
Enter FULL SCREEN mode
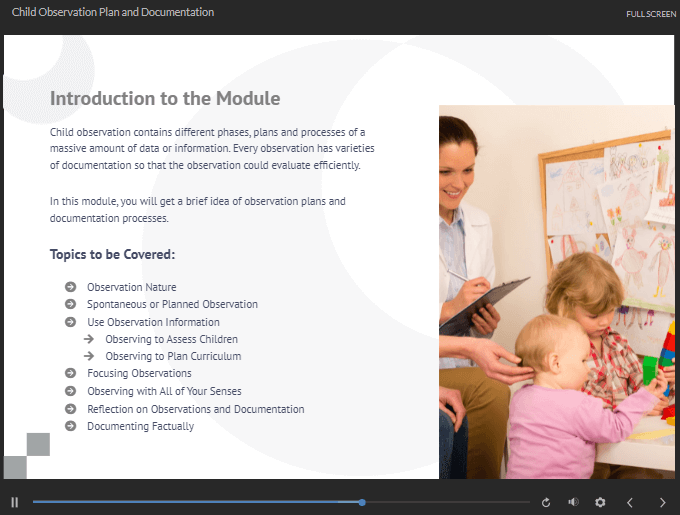[x=650, y=14]
